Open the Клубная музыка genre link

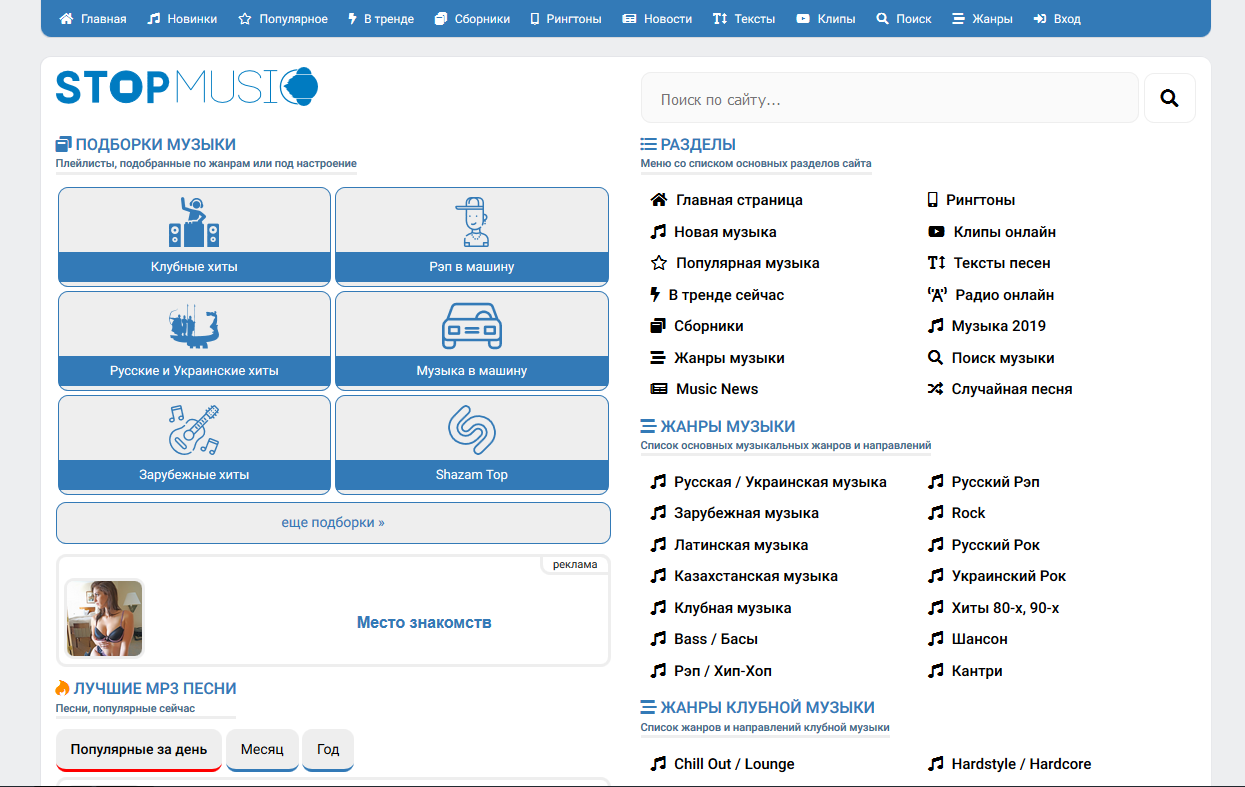coord(733,608)
